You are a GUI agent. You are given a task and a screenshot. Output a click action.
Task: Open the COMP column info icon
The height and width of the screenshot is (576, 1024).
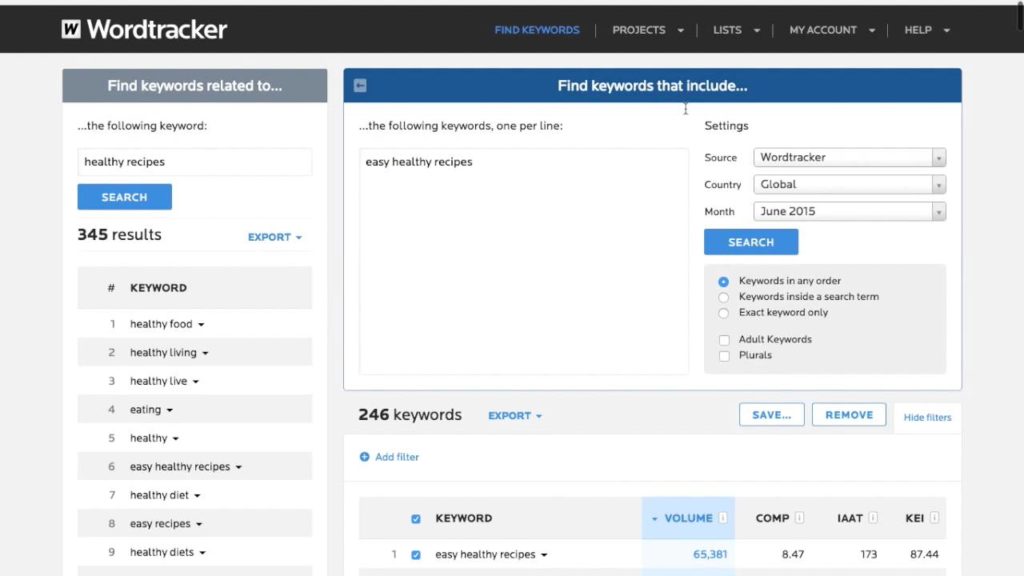[x=799, y=518]
